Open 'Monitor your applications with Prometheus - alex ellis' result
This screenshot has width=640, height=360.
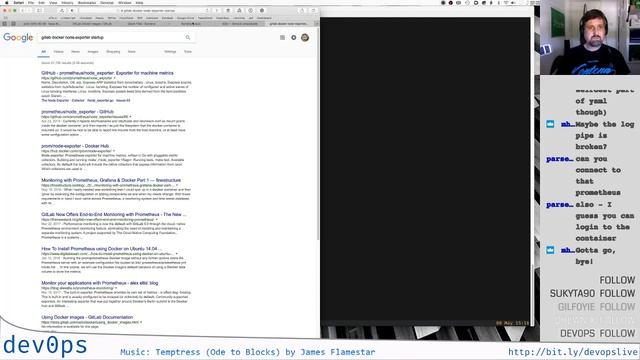[100, 283]
